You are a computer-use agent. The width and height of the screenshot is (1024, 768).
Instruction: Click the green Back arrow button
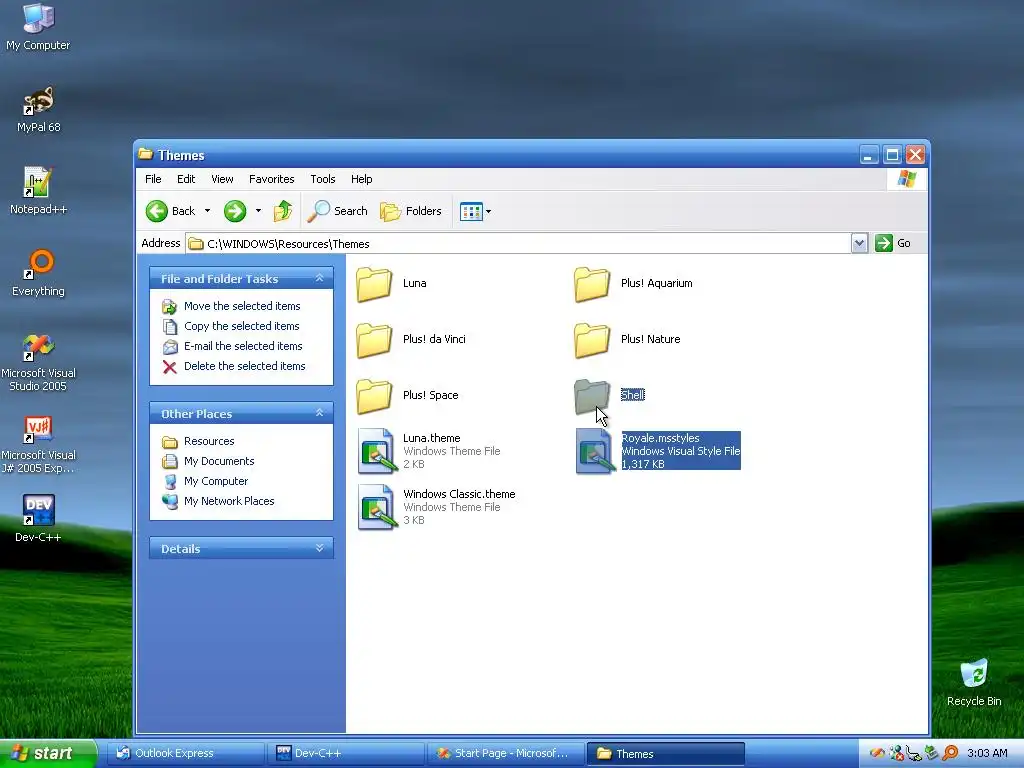point(157,211)
